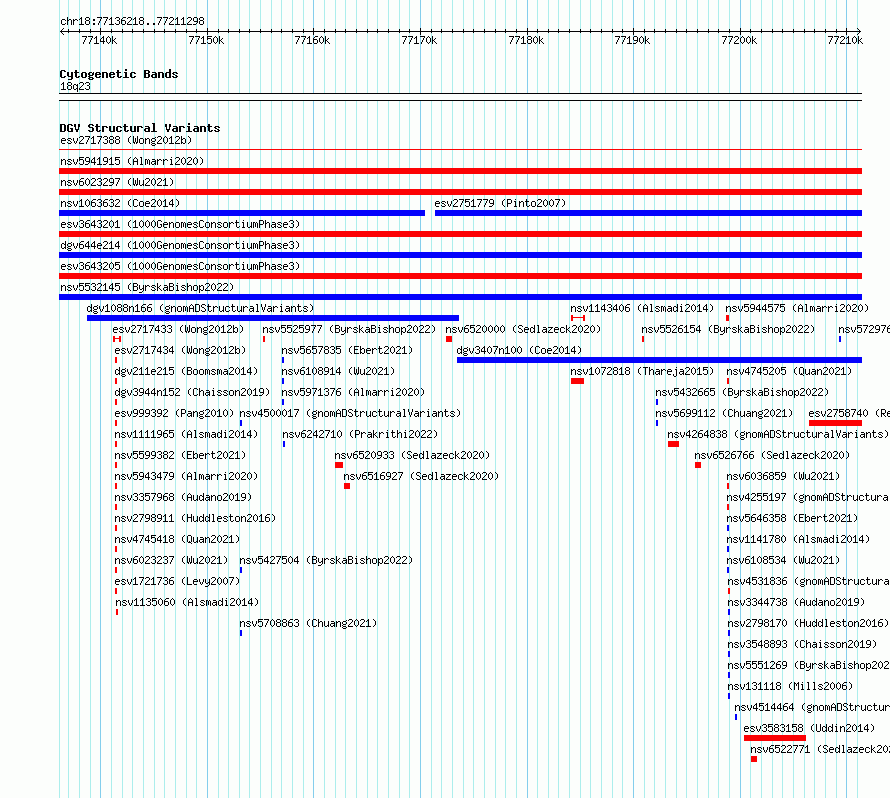Screen dimensions: 890x798
Task: Open nsv5432665 (ByrskaBishop2022) variant
Action: coord(742,392)
